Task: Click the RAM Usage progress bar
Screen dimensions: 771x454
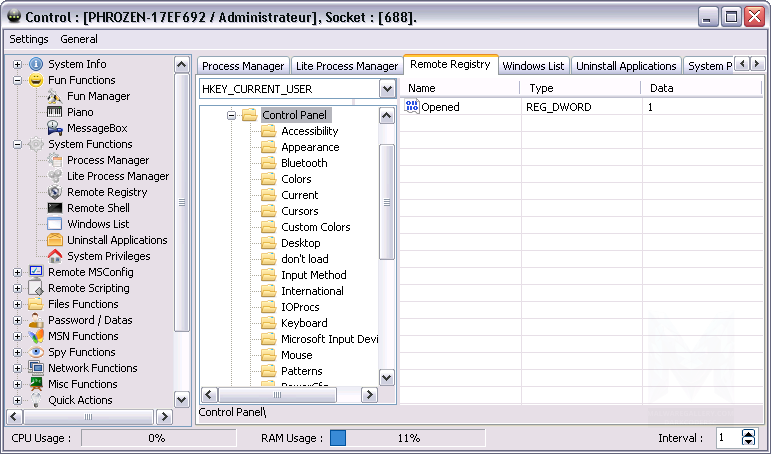Action: (x=407, y=438)
